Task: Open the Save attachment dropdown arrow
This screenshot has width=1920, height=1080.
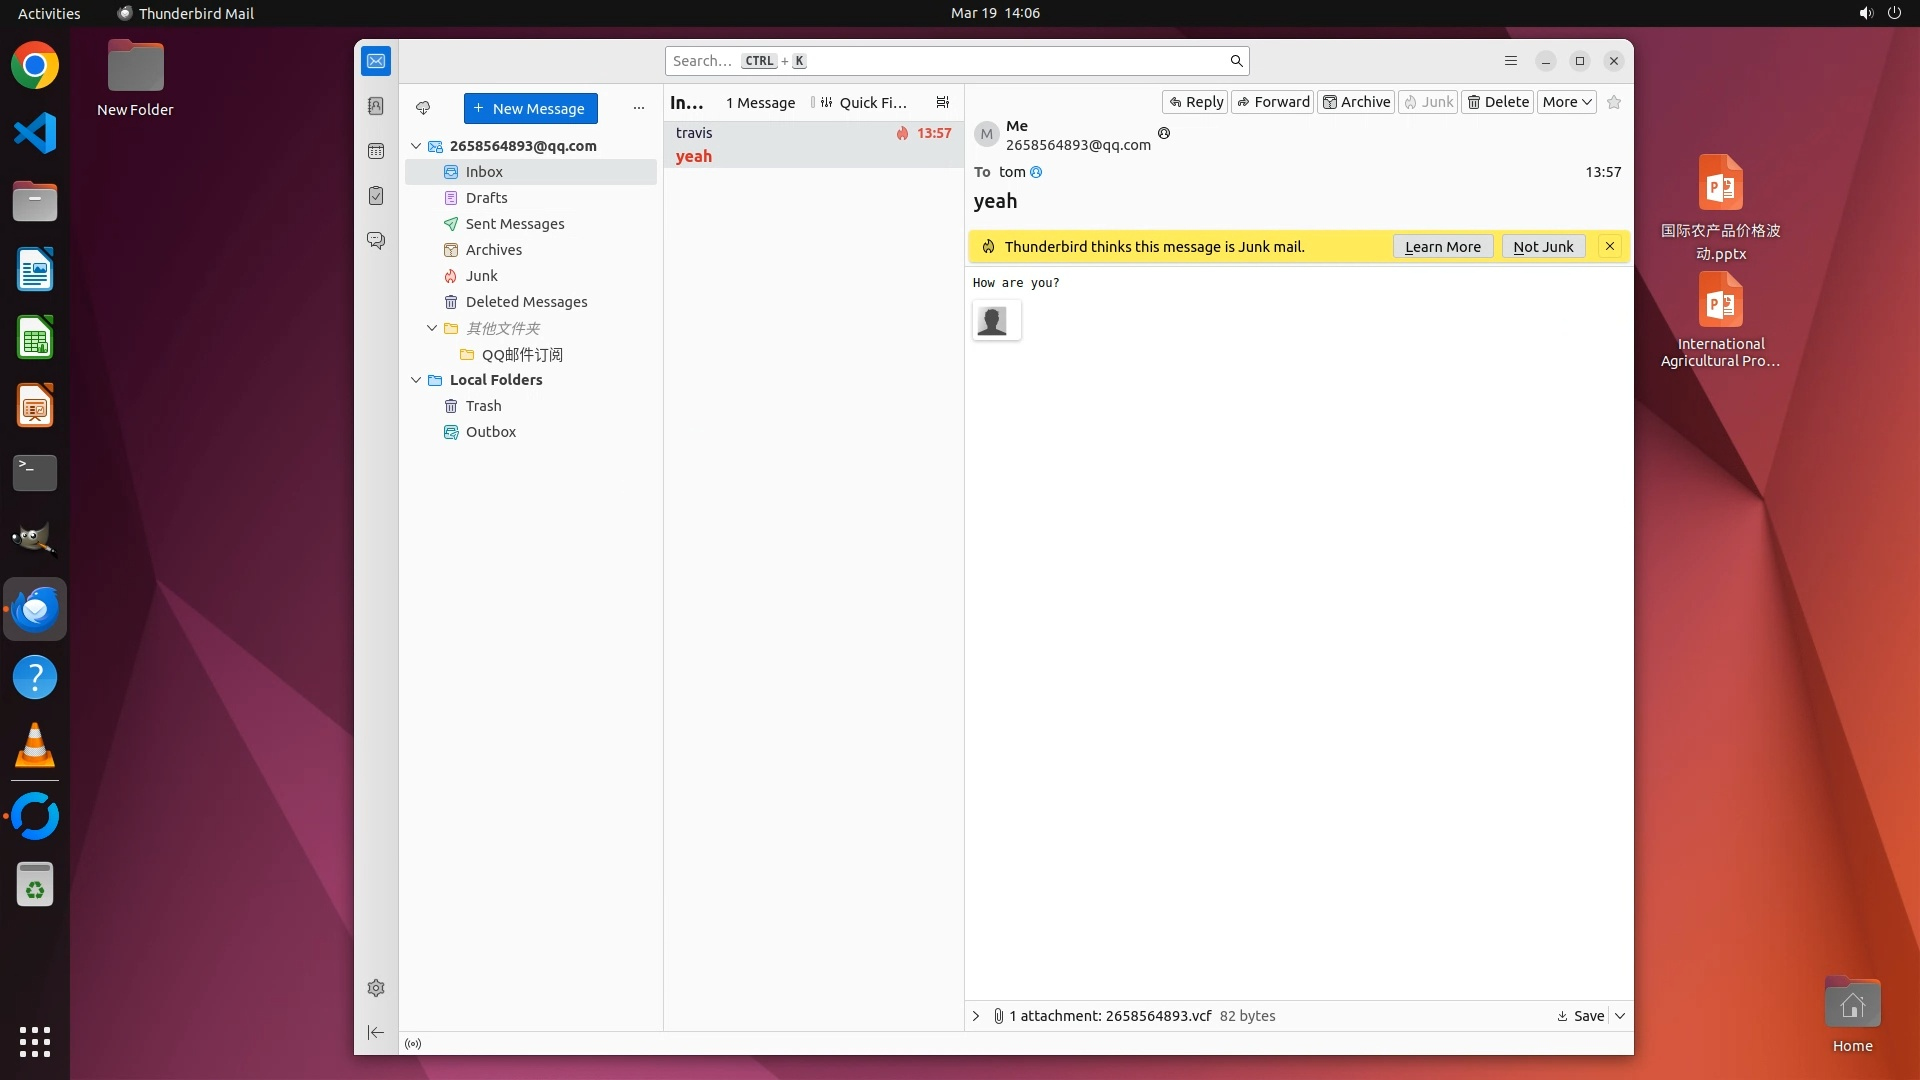Action: [x=1620, y=1016]
